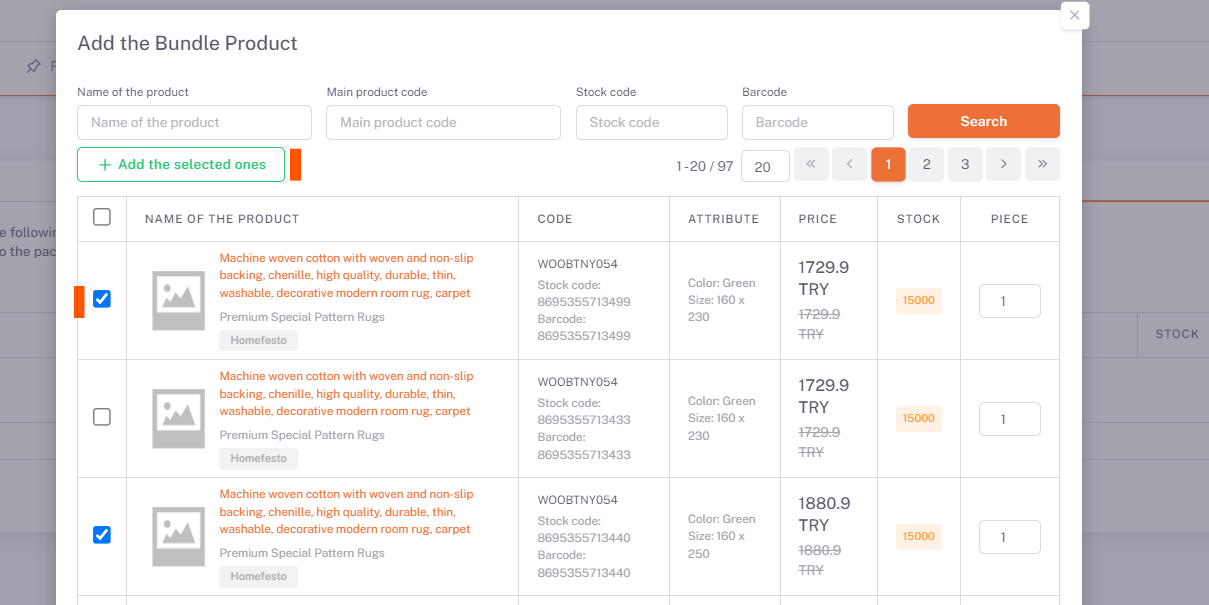The height and width of the screenshot is (605, 1209).
Task: Switch to page 2
Action: coord(926,165)
